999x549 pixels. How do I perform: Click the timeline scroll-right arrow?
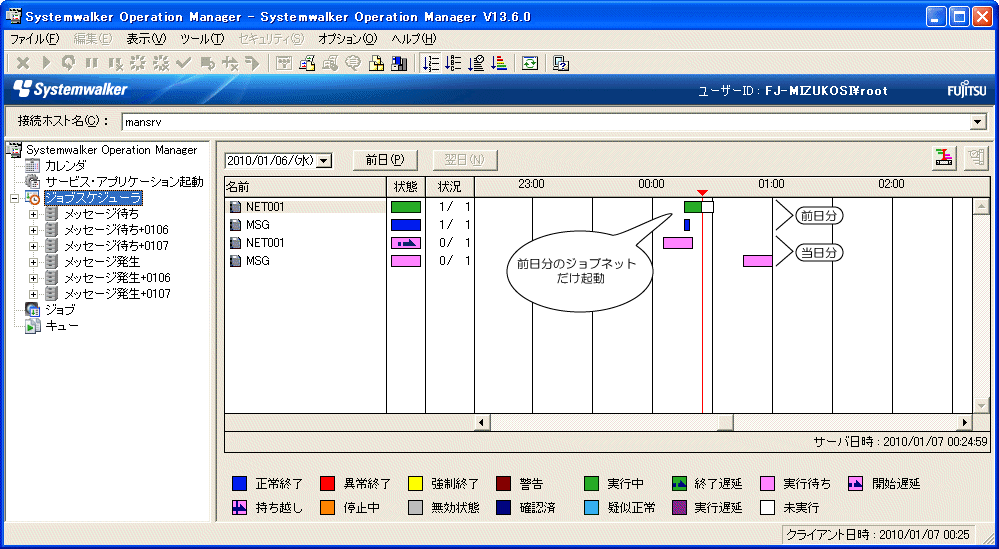coord(965,422)
